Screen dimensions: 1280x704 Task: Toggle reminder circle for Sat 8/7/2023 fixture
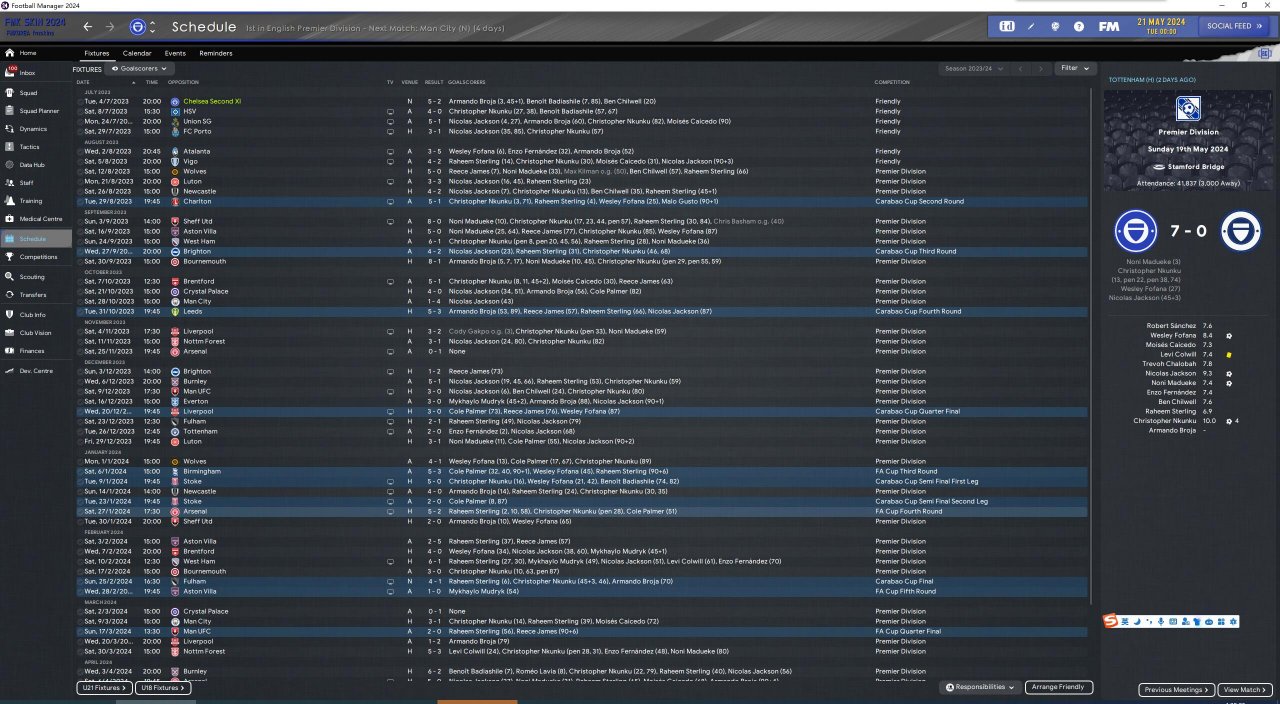pyautogui.click(x=81, y=111)
